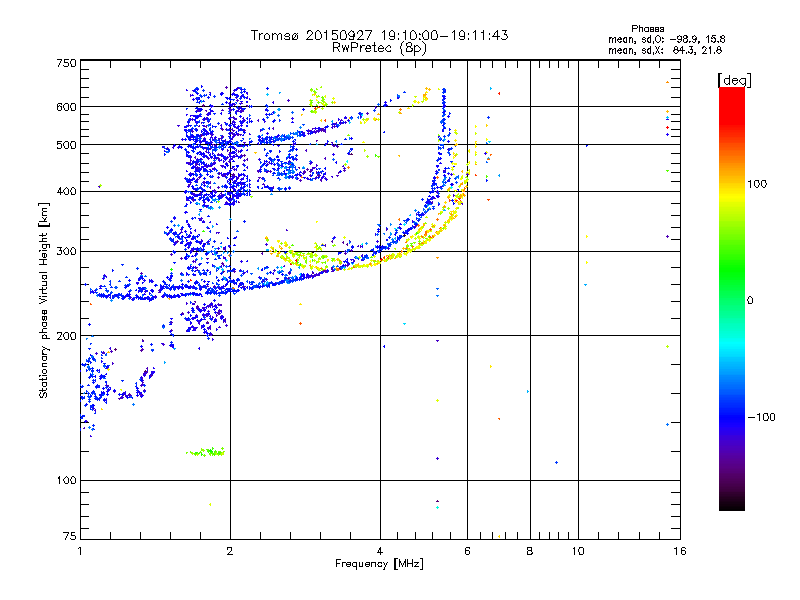Click the x-axis tick label '2'
This screenshot has height=600, width=800.
point(230,551)
